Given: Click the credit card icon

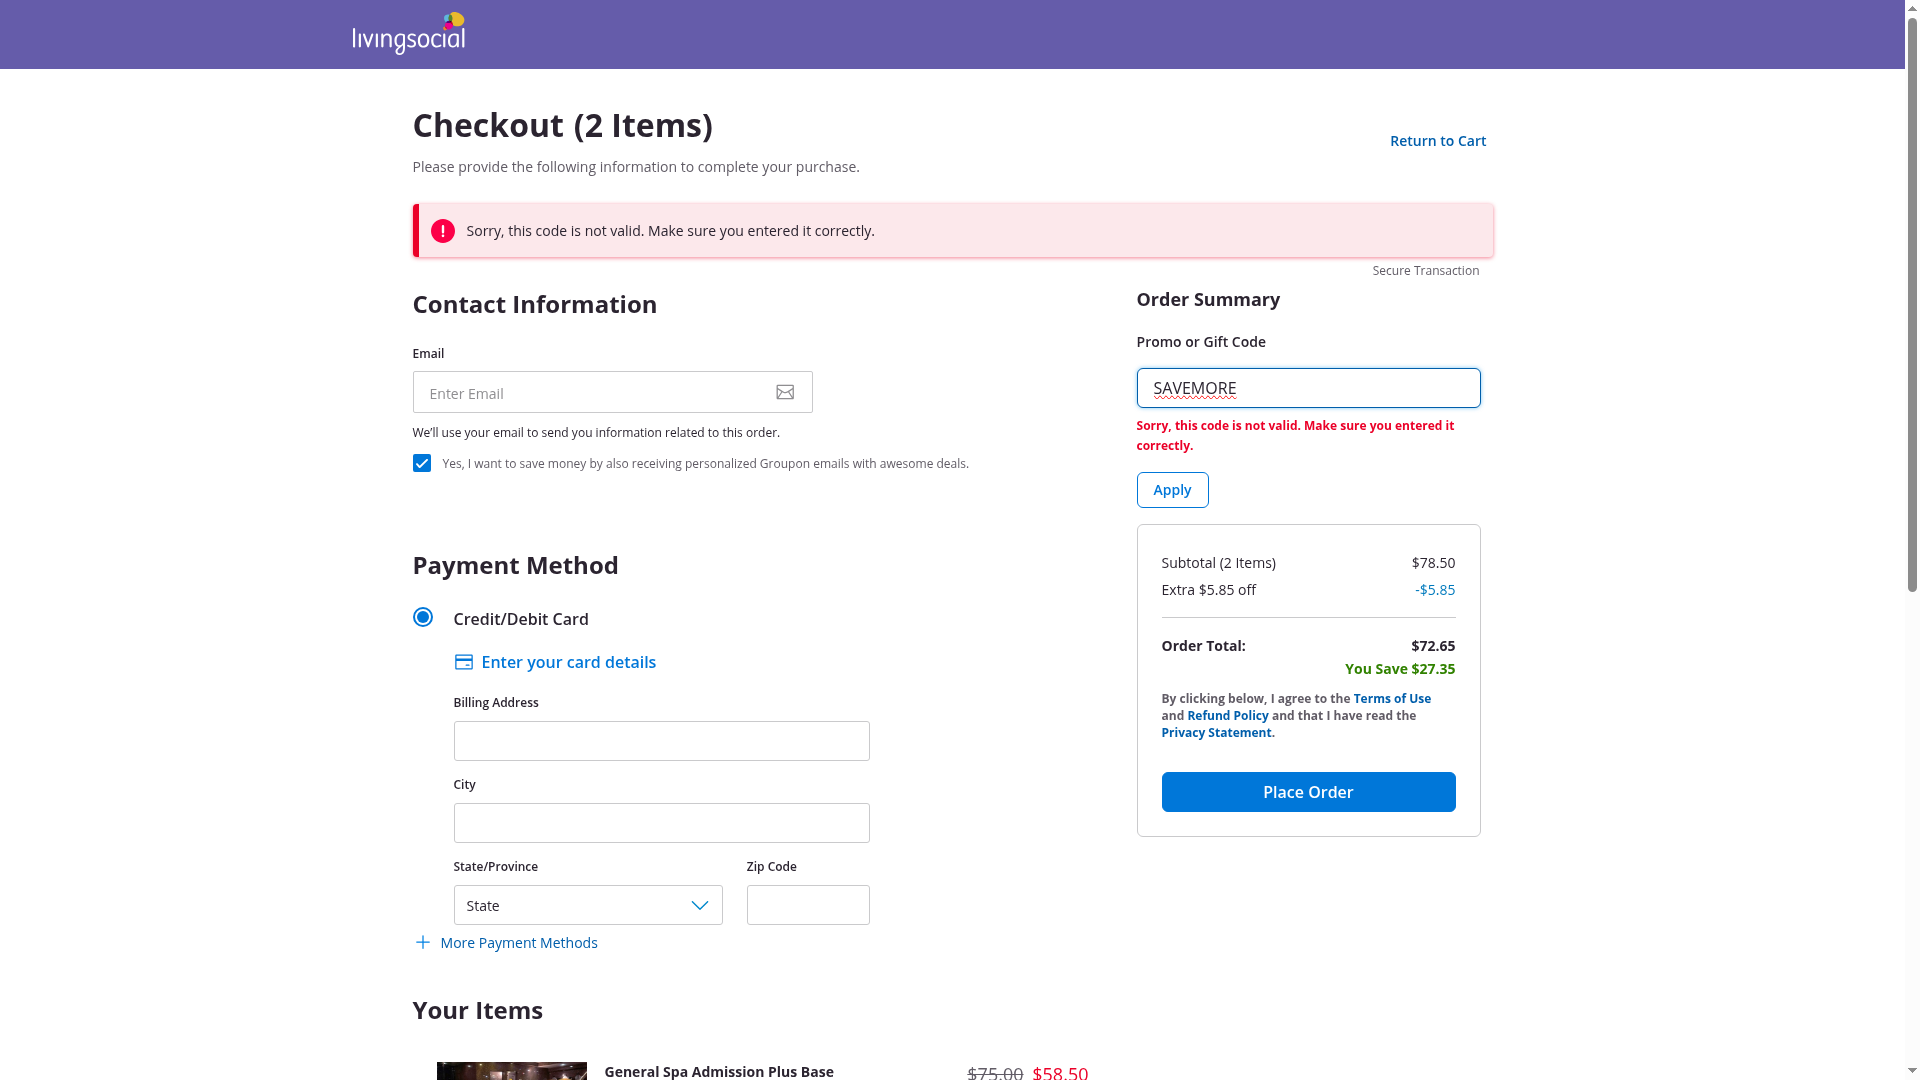Looking at the screenshot, I should coord(463,662).
